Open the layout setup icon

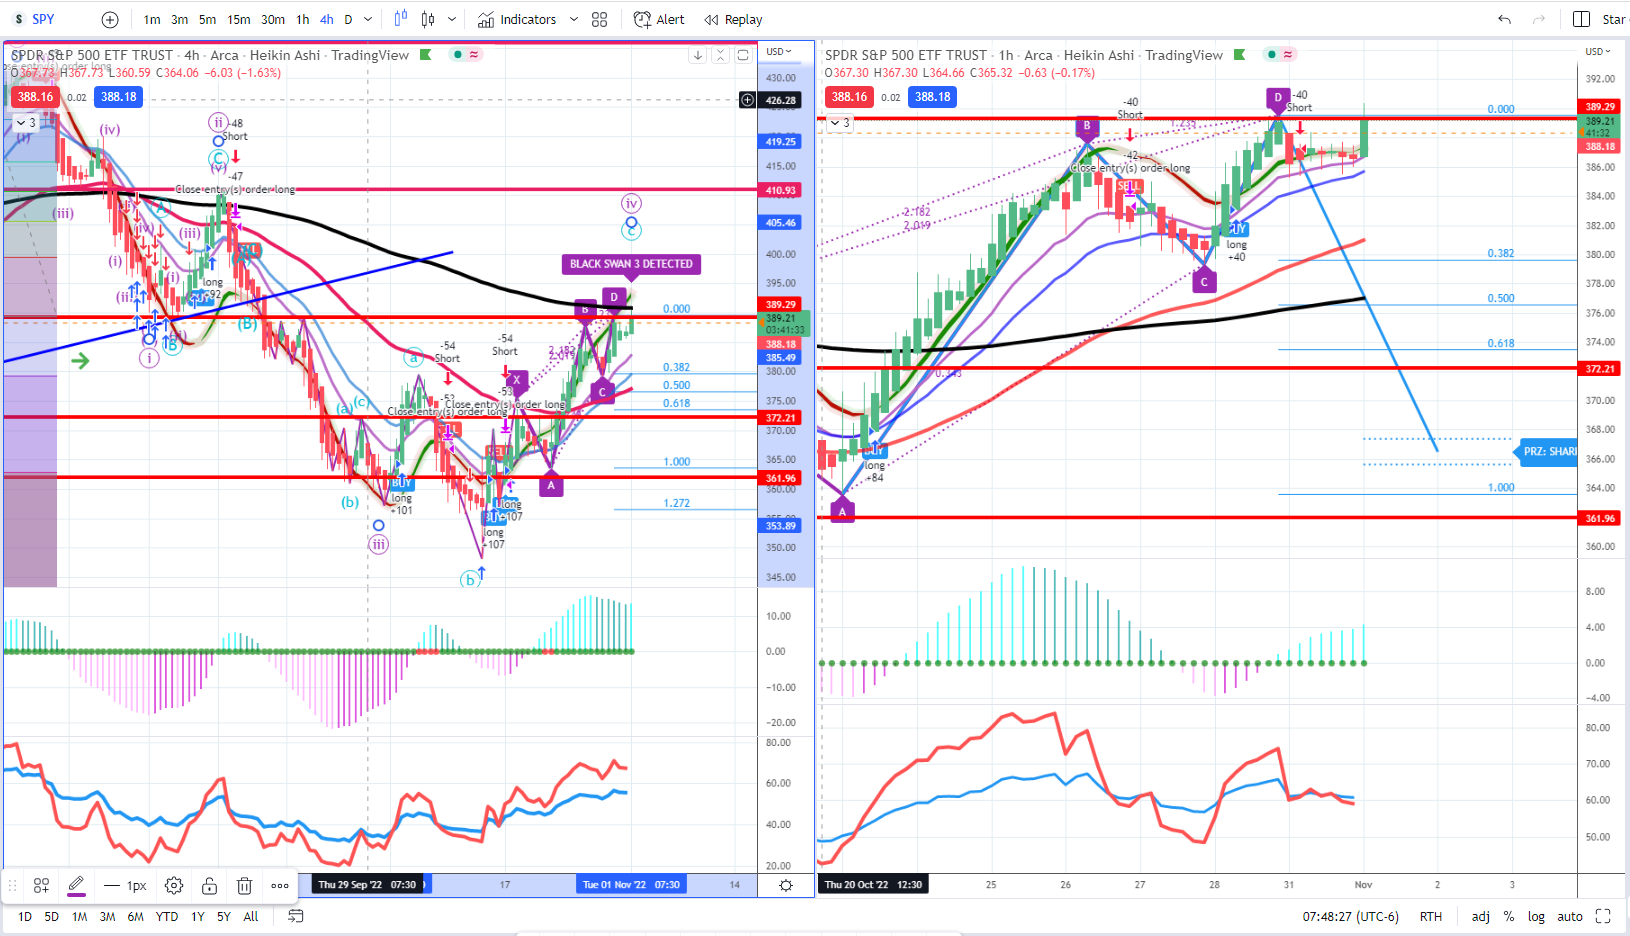[x=1581, y=19]
